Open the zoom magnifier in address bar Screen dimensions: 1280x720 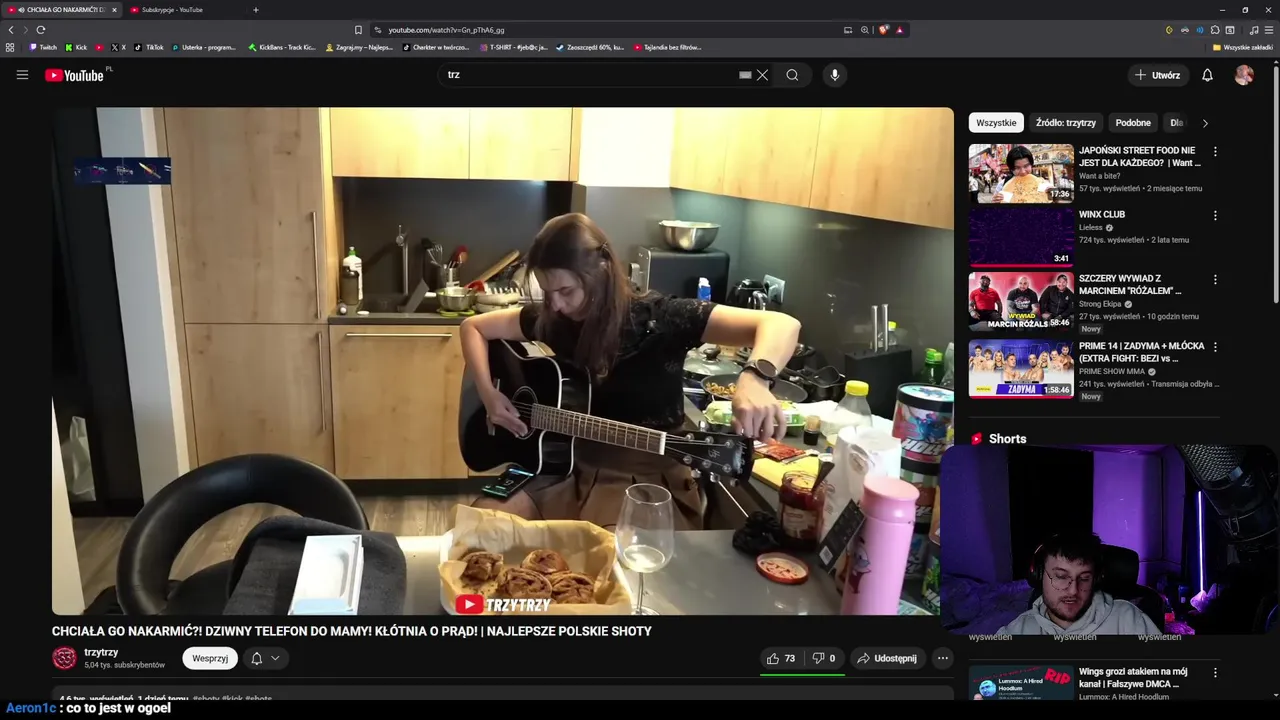[865, 30]
